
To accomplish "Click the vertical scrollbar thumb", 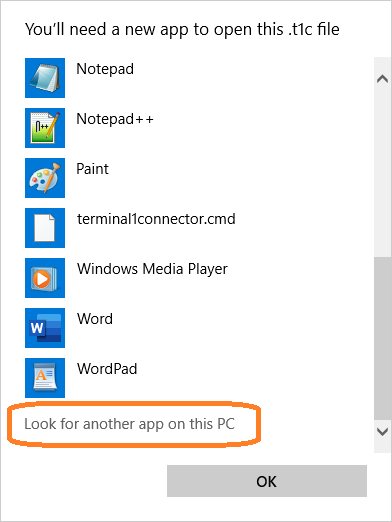I will (382, 338).
